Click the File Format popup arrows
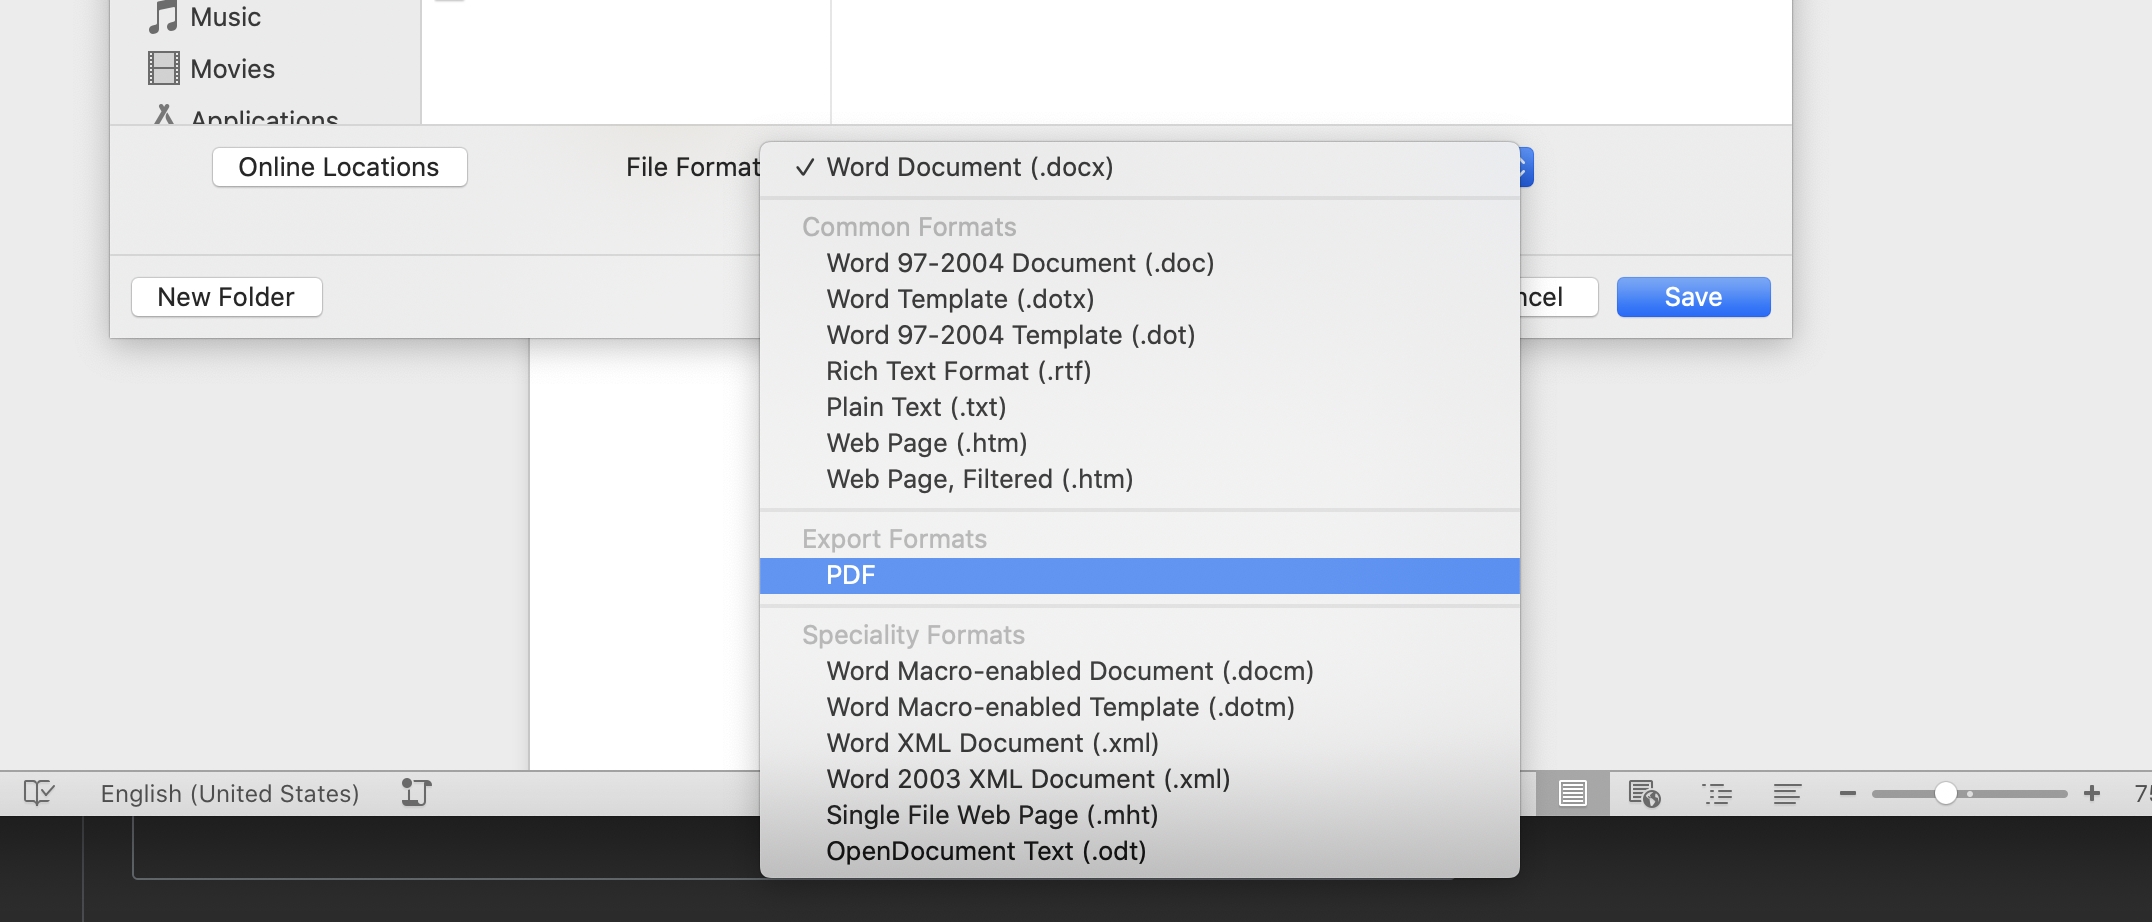 pos(1526,167)
